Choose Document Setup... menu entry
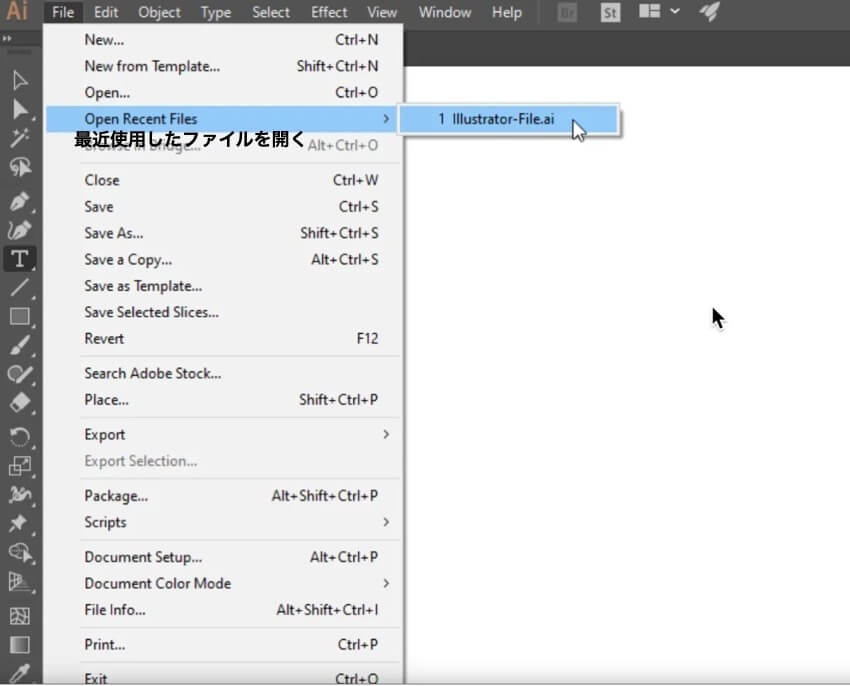The image size is (850, 686). point(143,557)
